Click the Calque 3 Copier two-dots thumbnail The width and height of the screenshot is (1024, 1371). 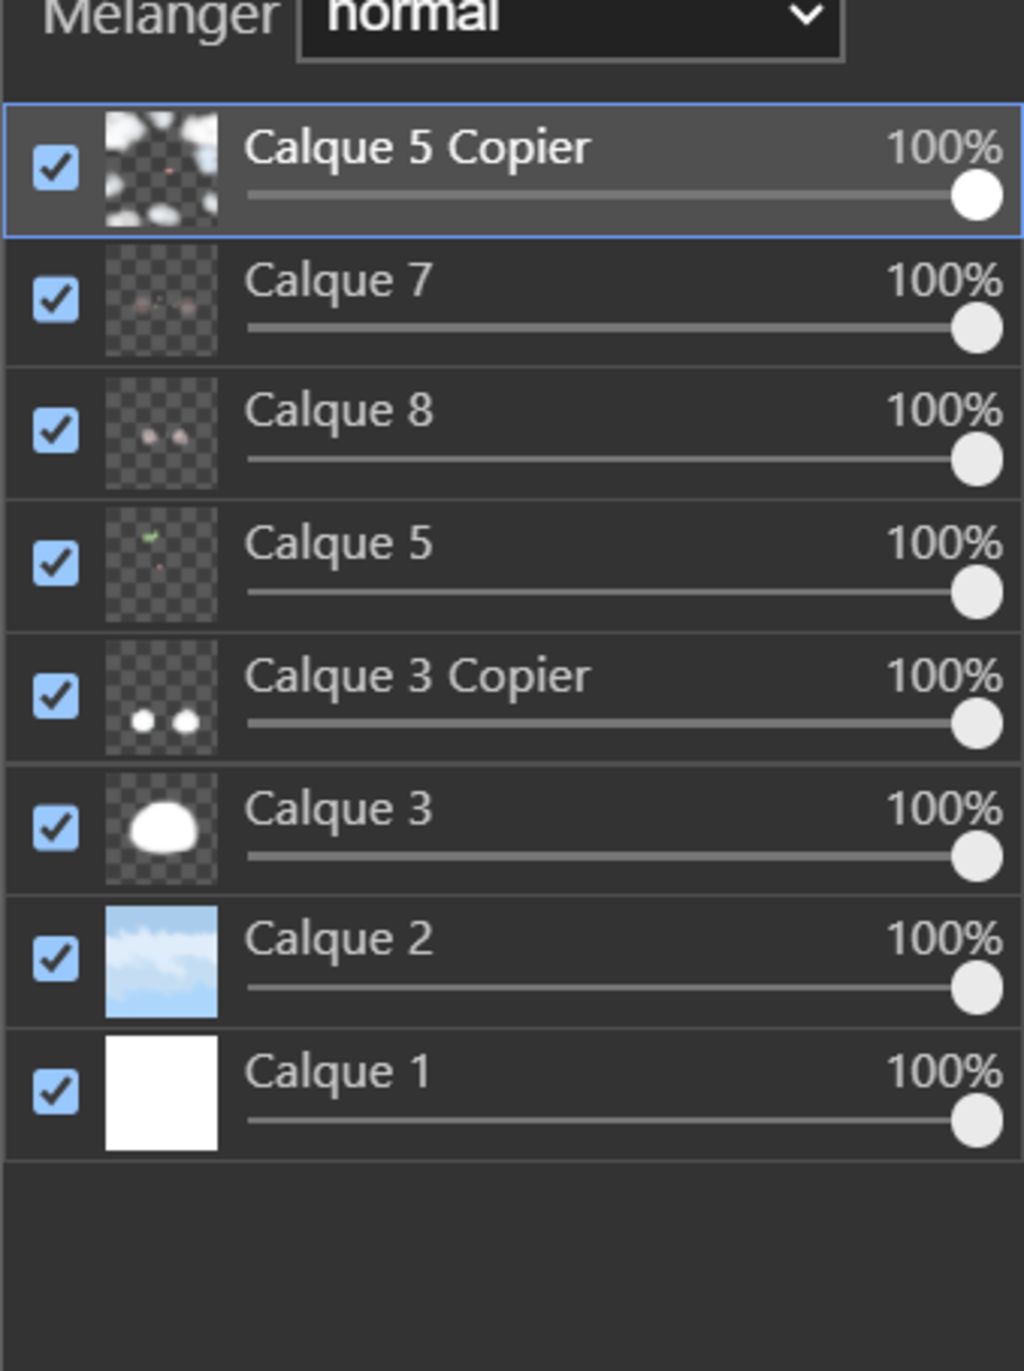(x=161, y=697)
